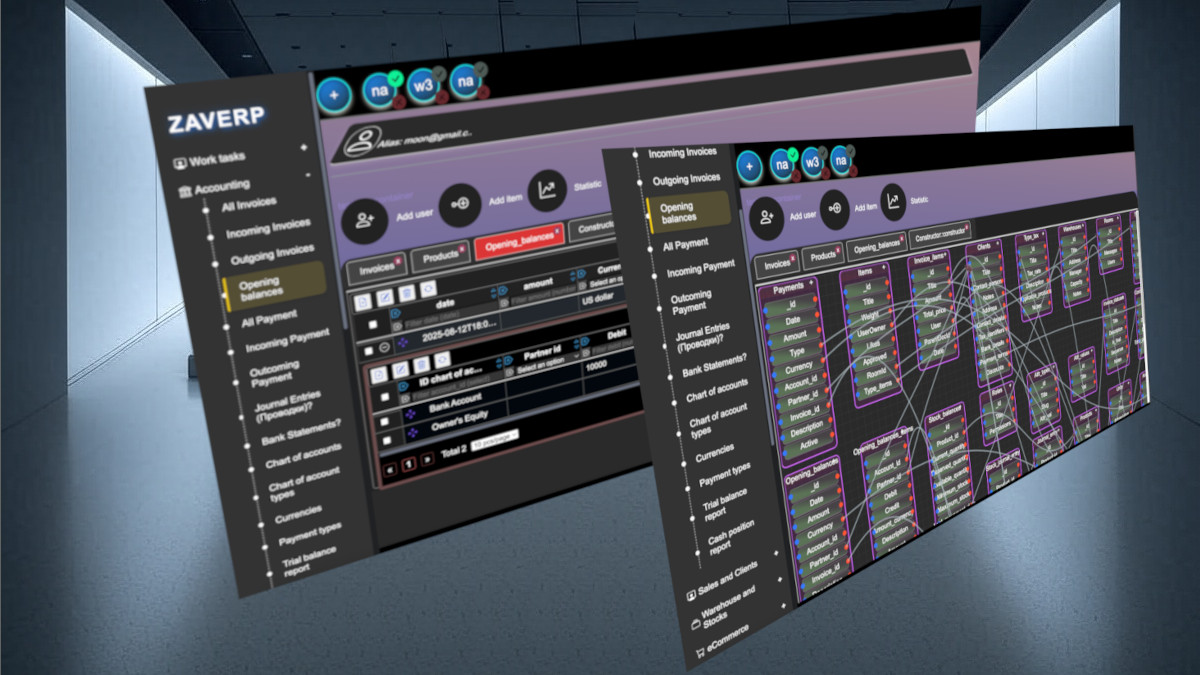The width and height of the screenshot is (1200, 675).
Task: Open Chart of accounts in right window sidebar
Action: pyautogui.click(x=716, y=389)
